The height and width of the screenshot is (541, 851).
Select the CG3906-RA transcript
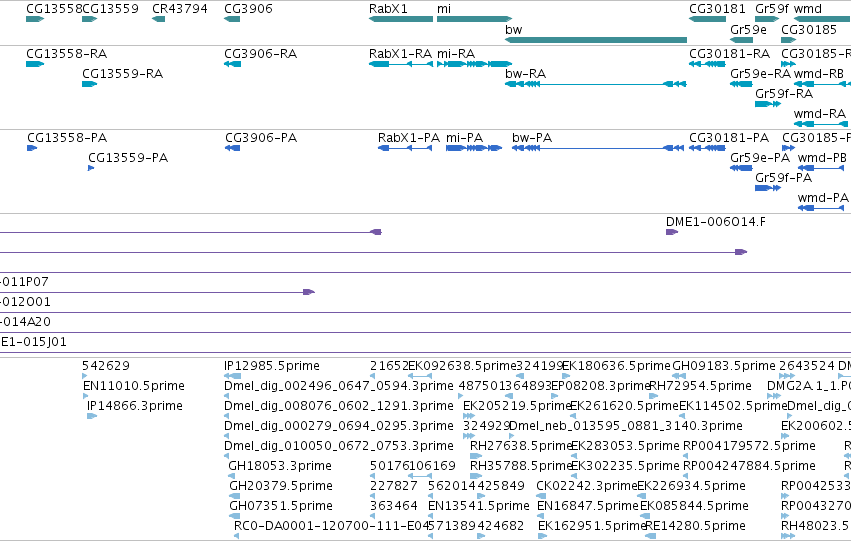click(x=261, y=54)
